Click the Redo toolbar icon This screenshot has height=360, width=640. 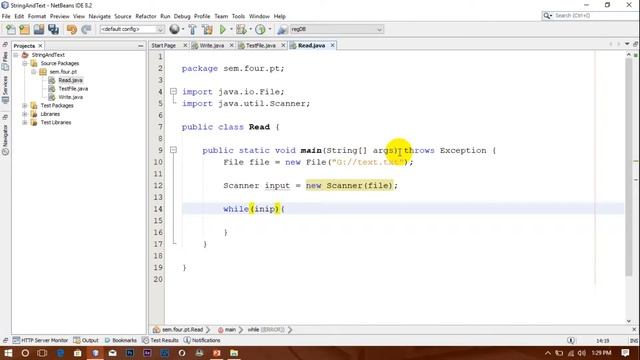pos(86,29)
